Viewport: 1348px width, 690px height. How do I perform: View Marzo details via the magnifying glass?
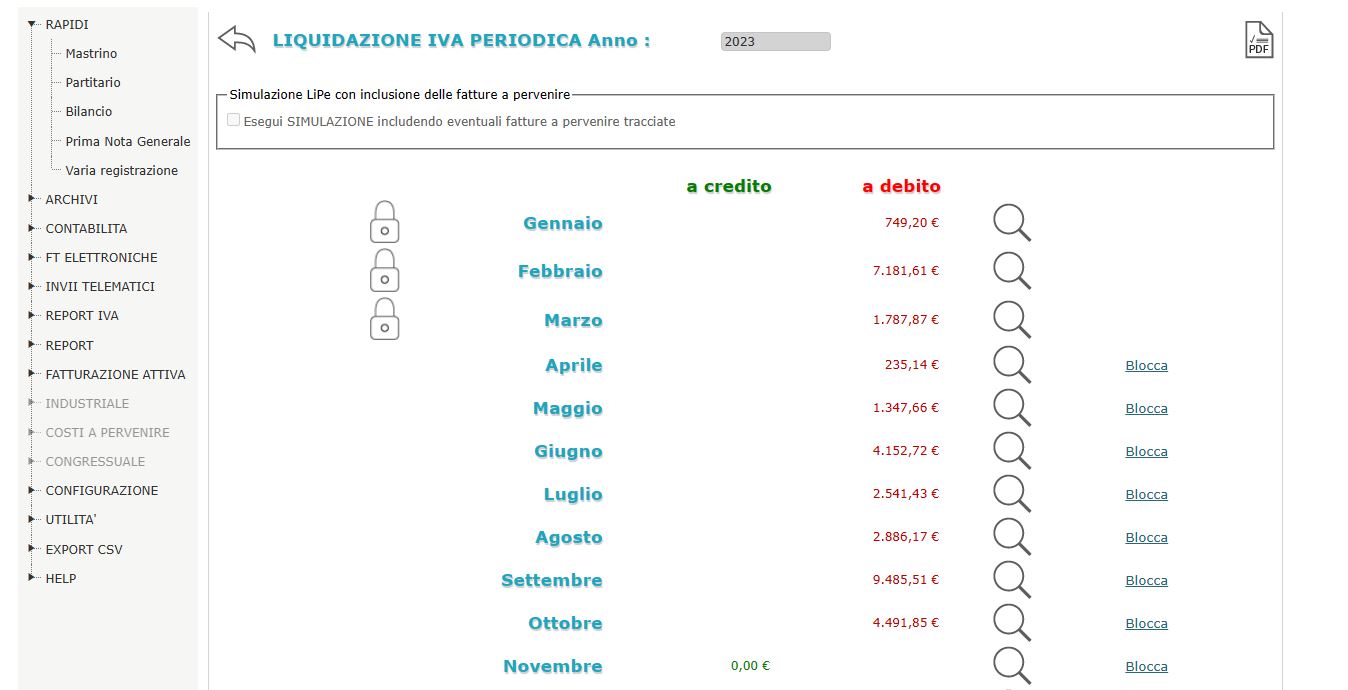pos(1011,320)
